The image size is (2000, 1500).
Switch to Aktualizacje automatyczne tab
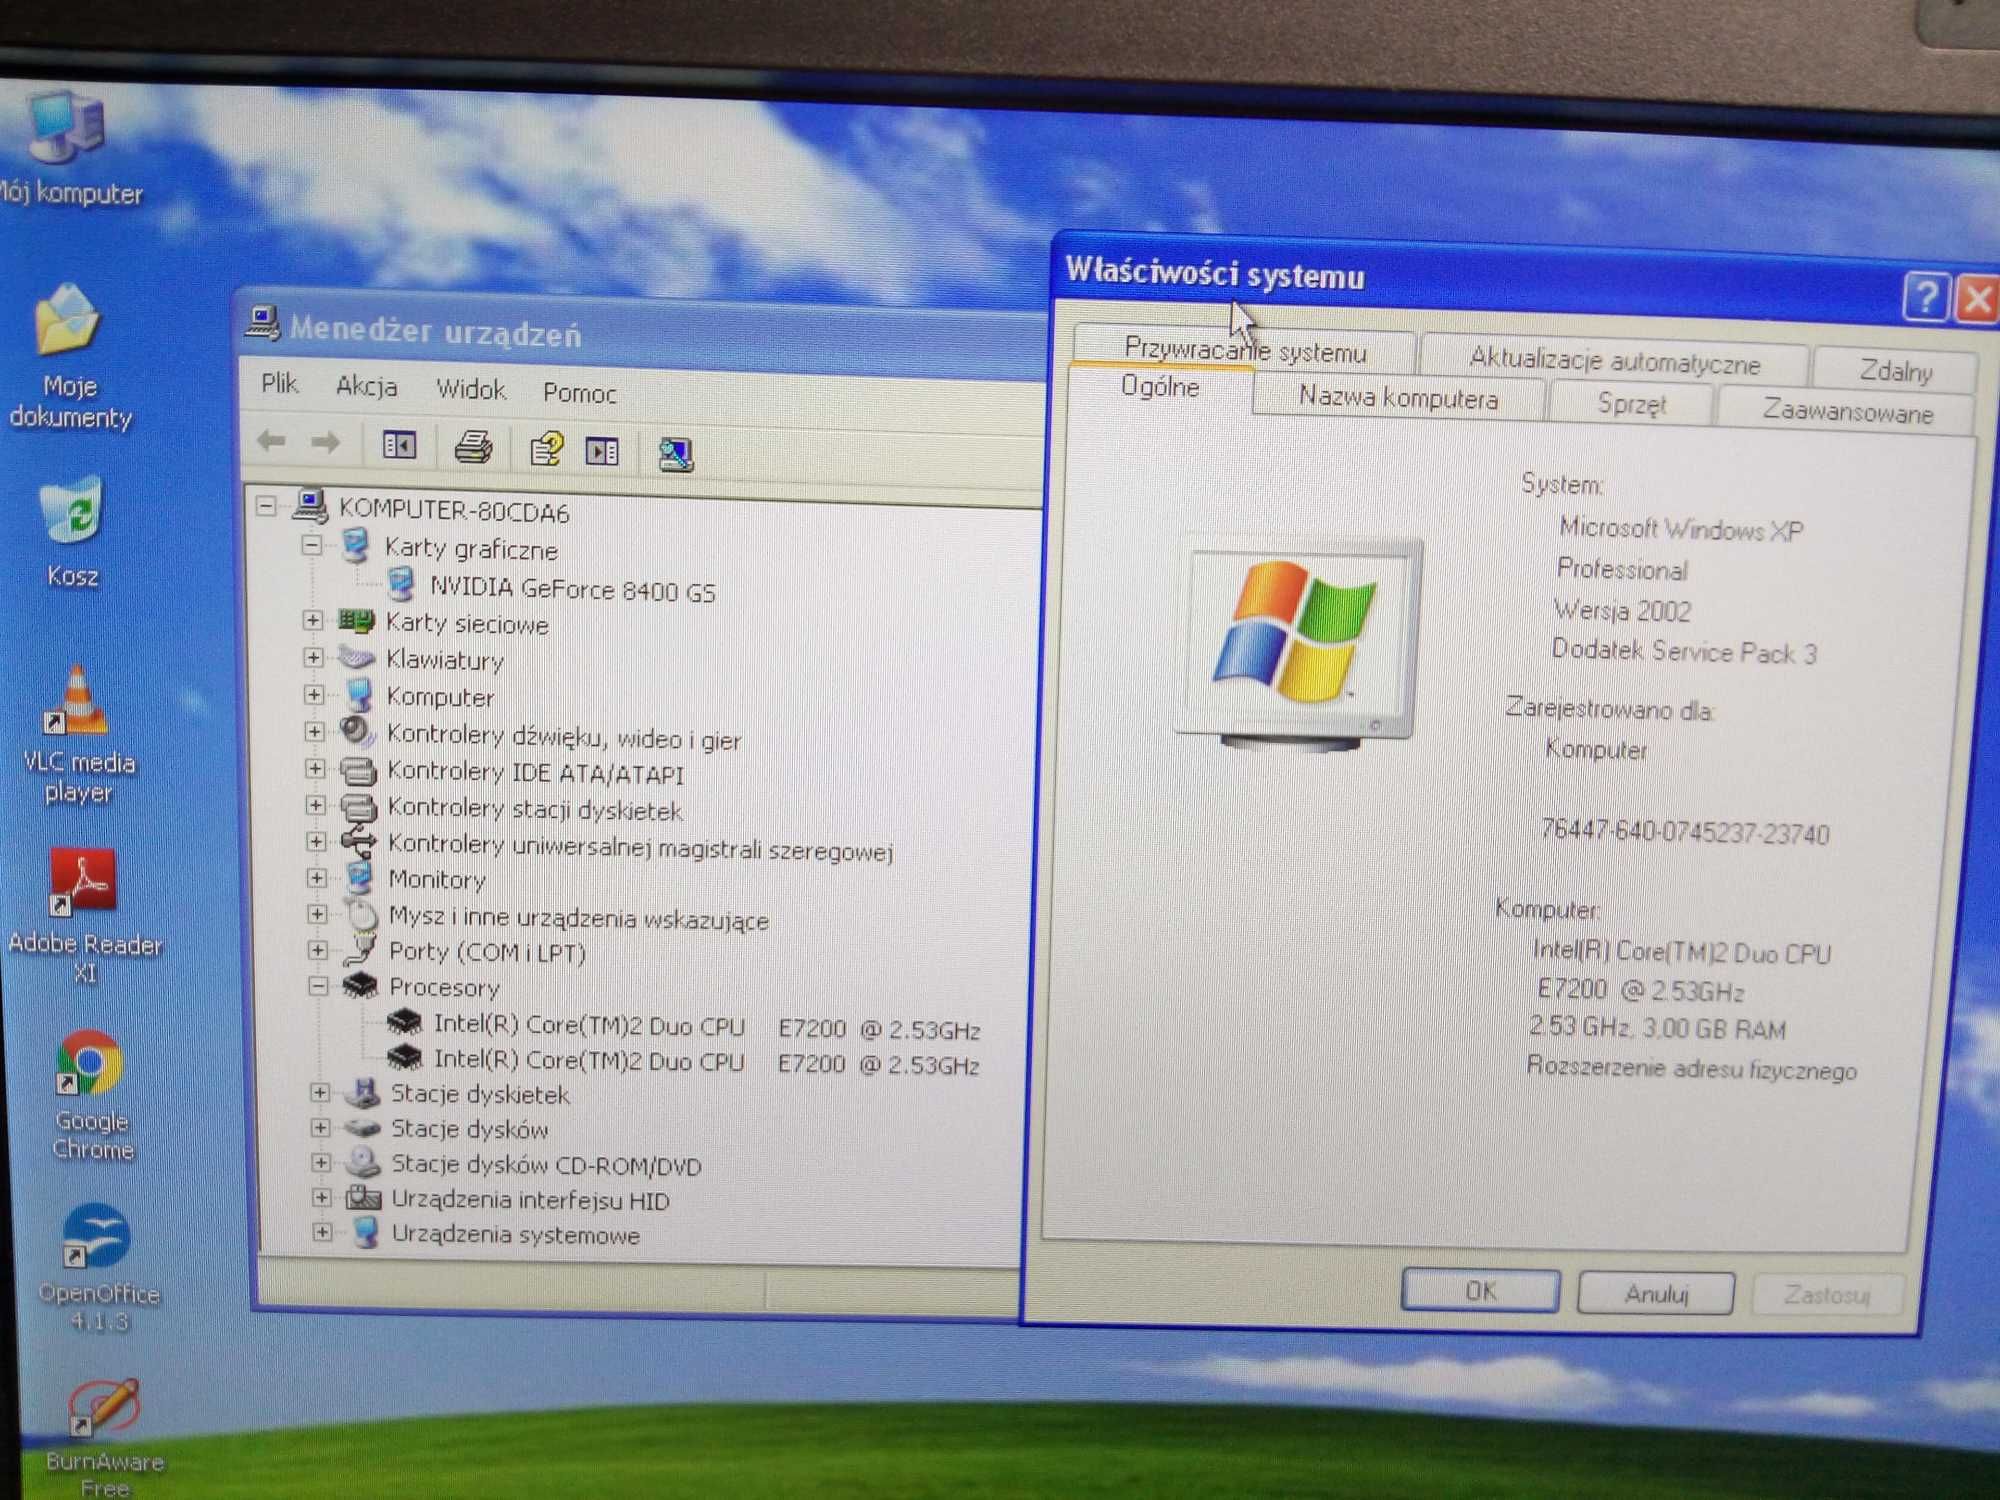pos(1614,360)
